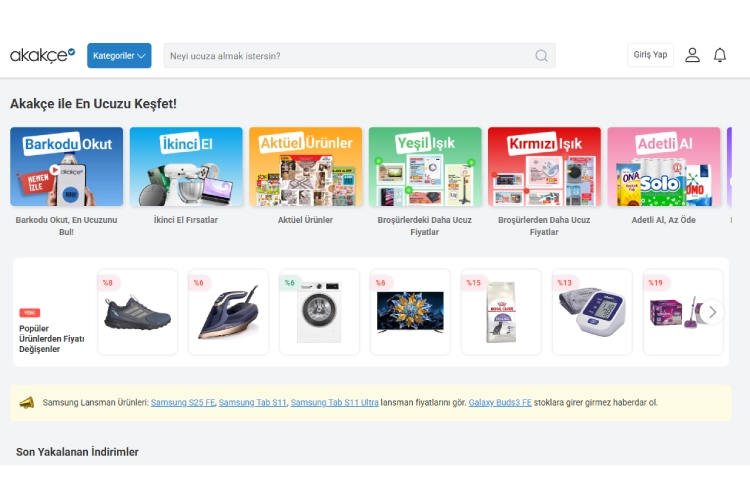Viewport: 750px width, 500px height.
Task: Open the notifications bell
Action: coord(720,55)
